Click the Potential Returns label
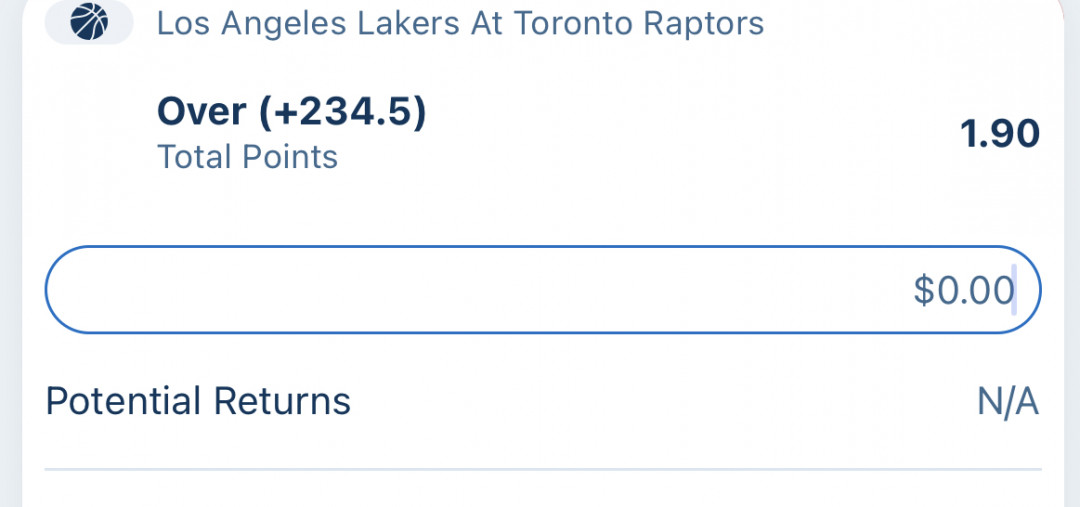Image resolution: width=1080 pixels, height=507 pixels. coord(198,401)
